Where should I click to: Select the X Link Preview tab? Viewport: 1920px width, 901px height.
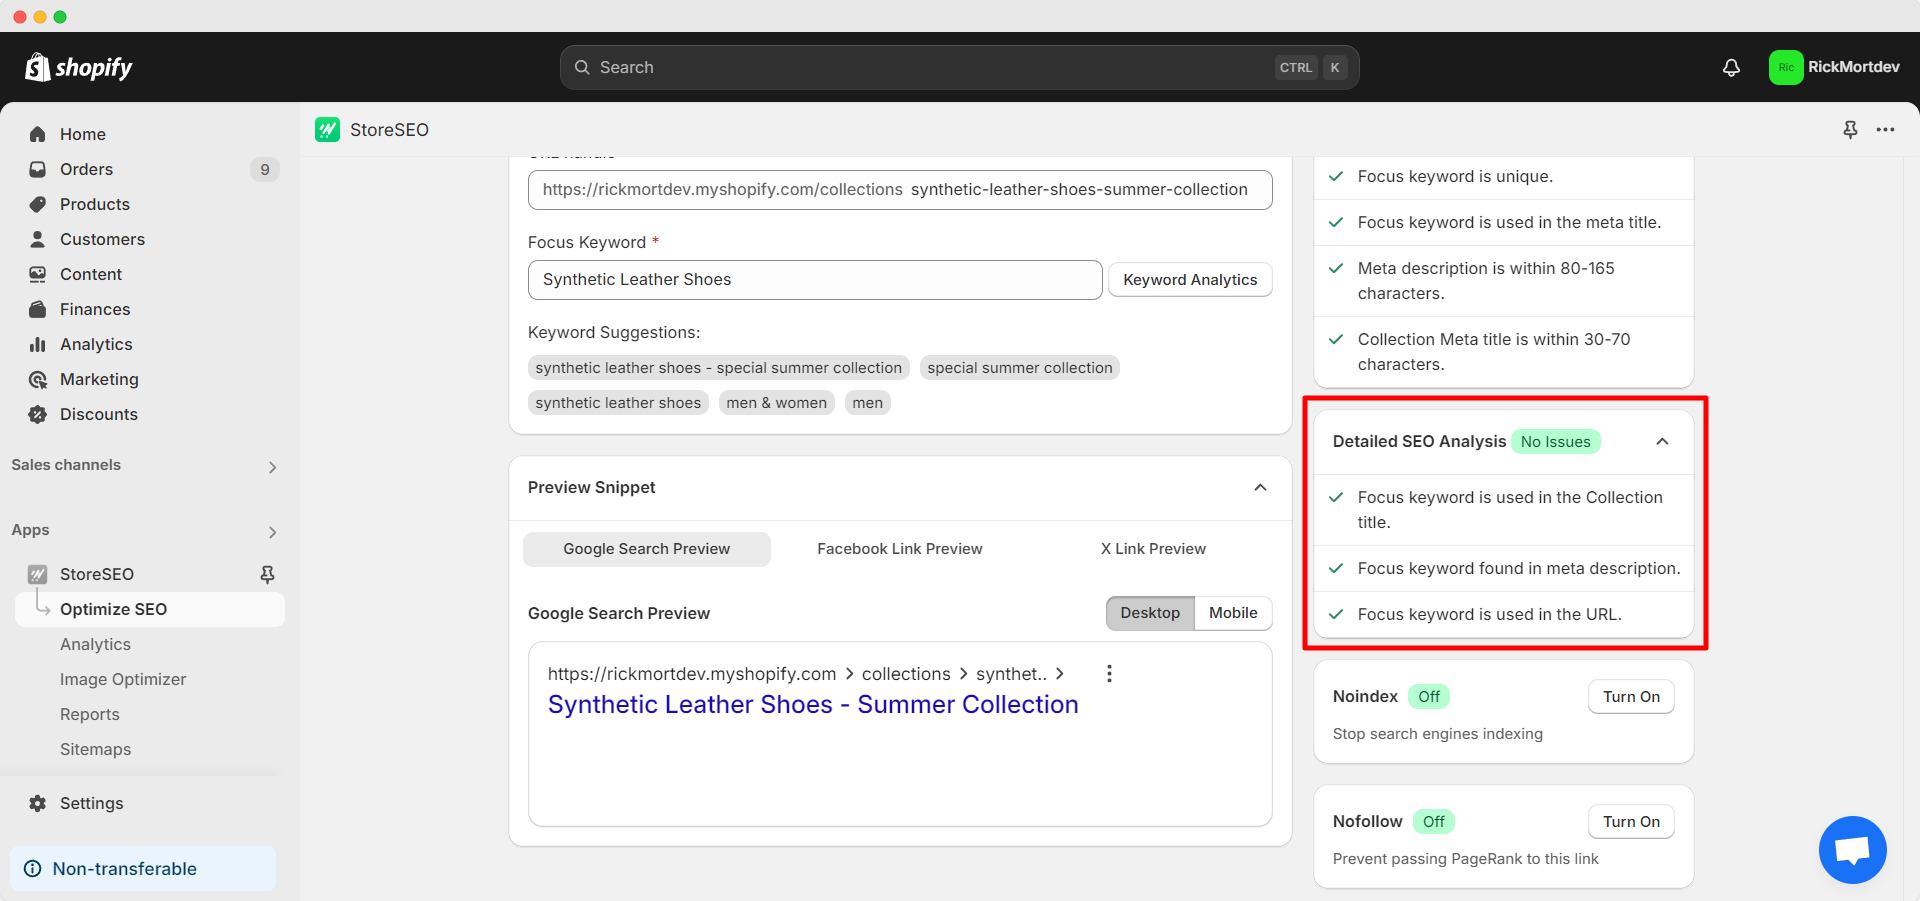[1153, 549]
